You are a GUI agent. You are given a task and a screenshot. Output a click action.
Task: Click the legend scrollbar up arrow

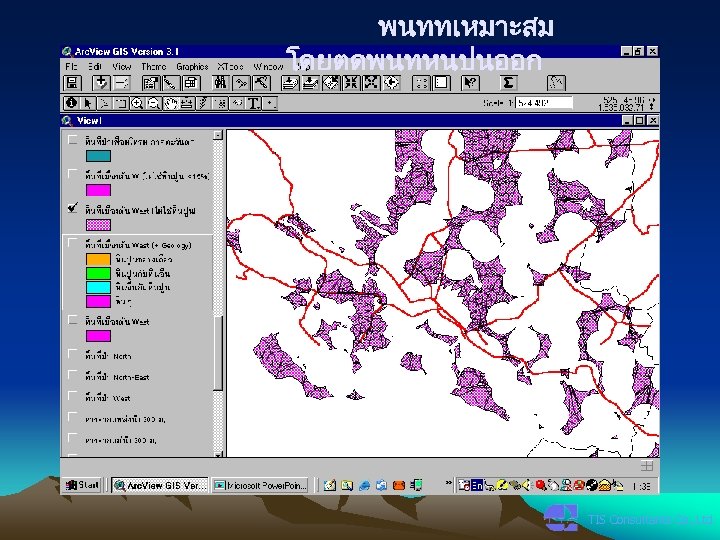(x=218, y=135)
